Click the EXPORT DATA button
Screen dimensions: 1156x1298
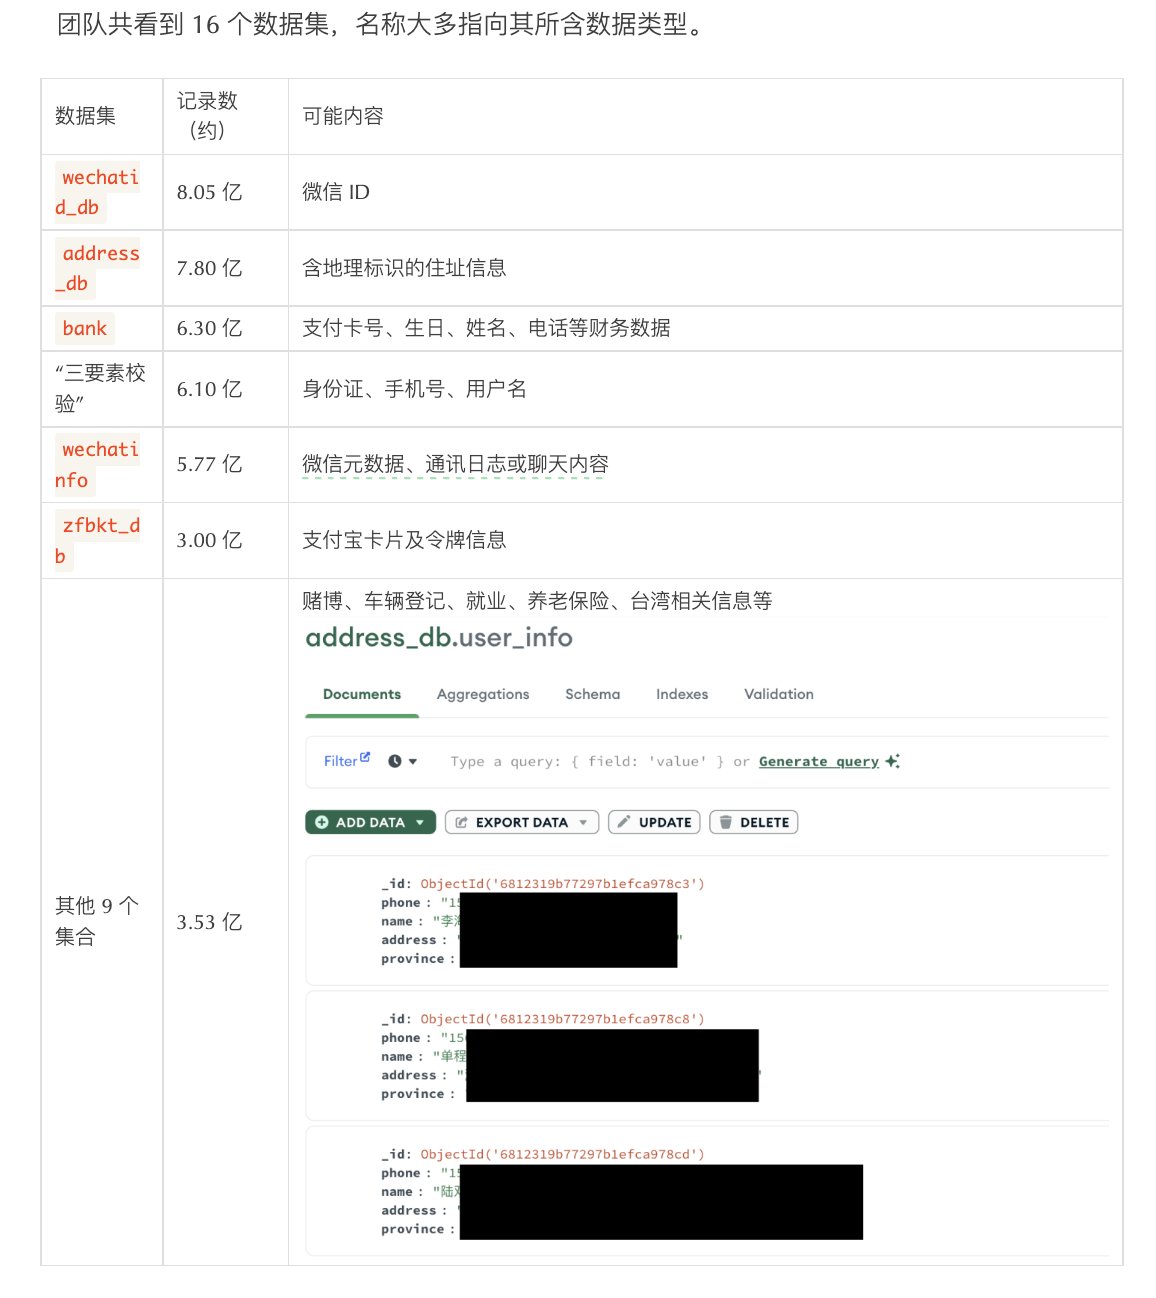pyautogui.click(x=522, y=822)
